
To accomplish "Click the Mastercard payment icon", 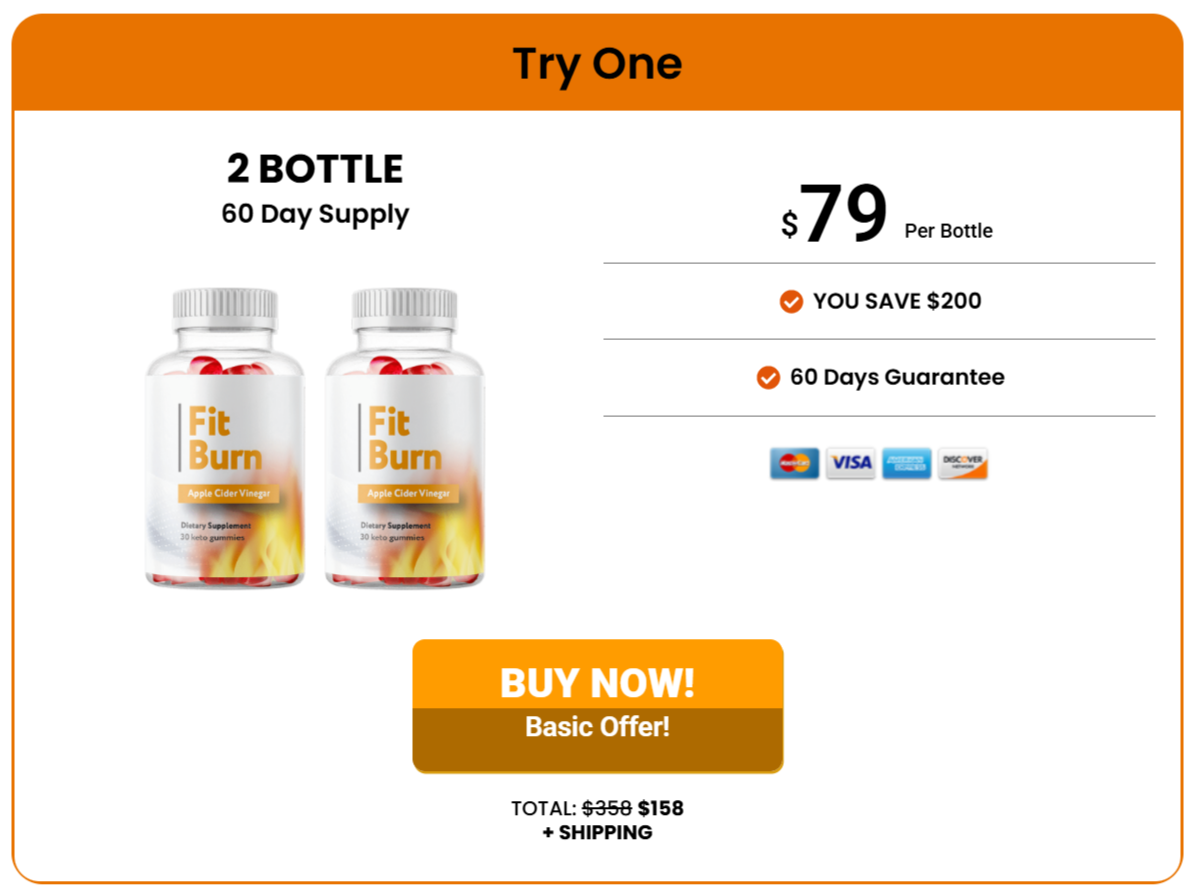I will 794,463.
